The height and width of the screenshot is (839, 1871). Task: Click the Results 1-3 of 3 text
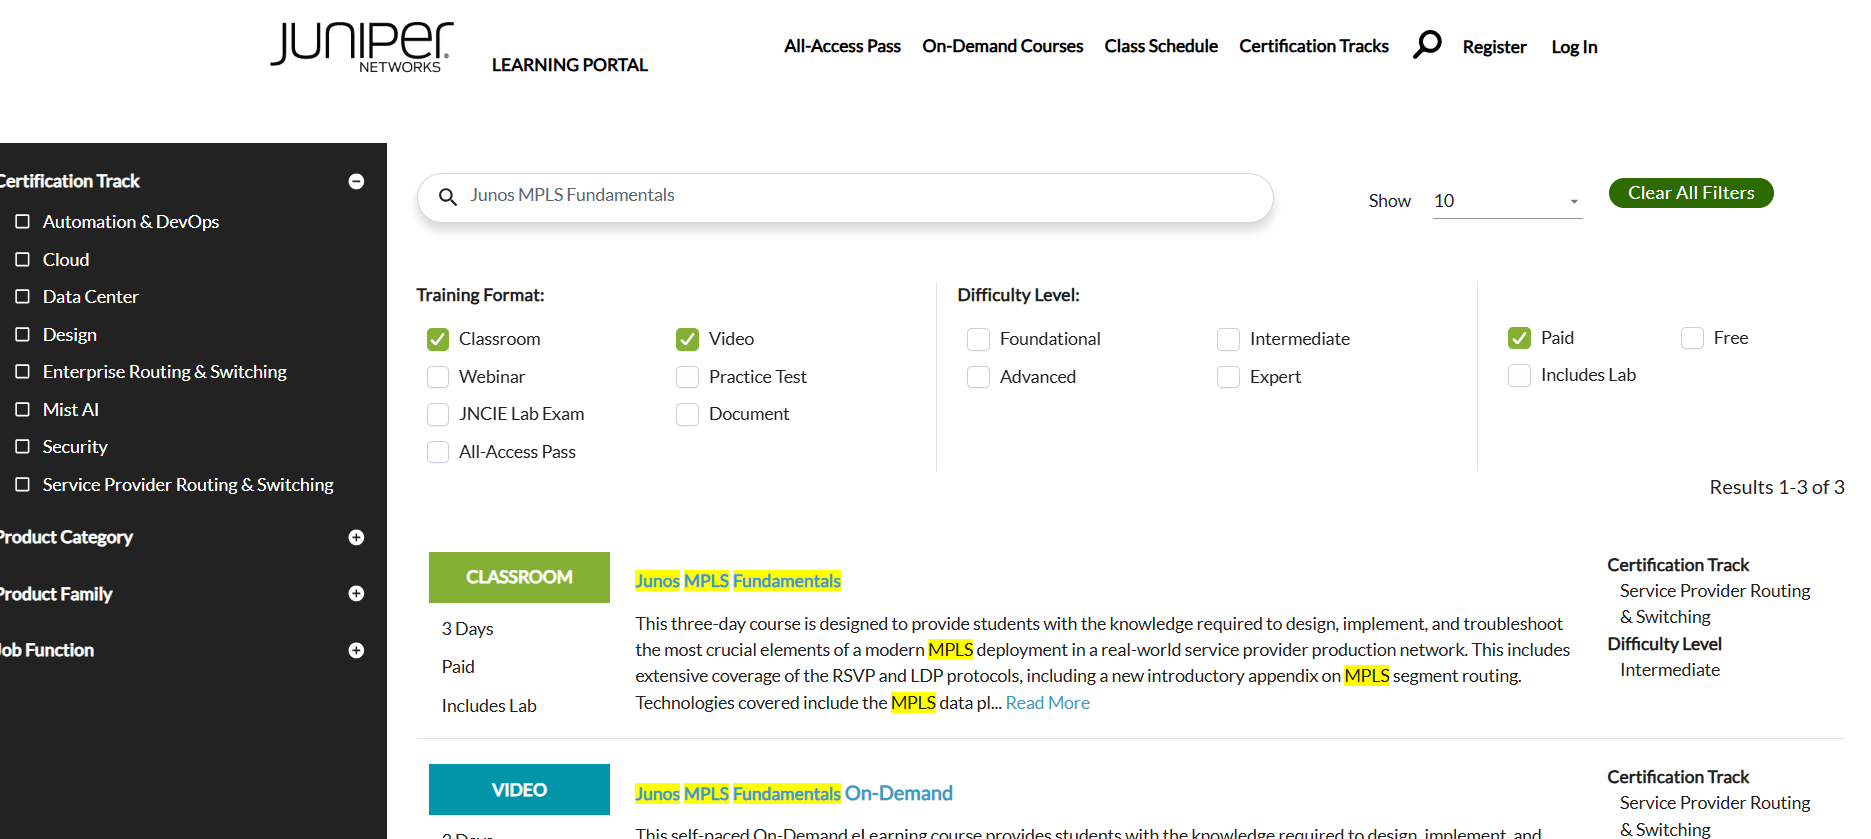(1777, 487)
